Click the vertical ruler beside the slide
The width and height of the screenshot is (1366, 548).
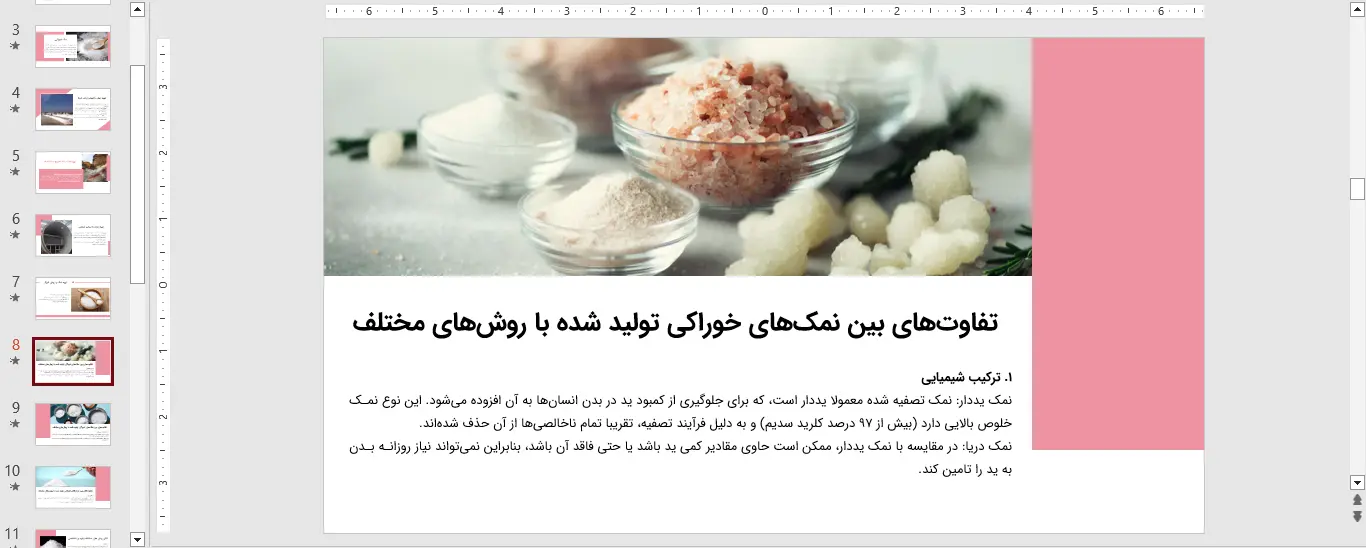click(x=164, y=285)
